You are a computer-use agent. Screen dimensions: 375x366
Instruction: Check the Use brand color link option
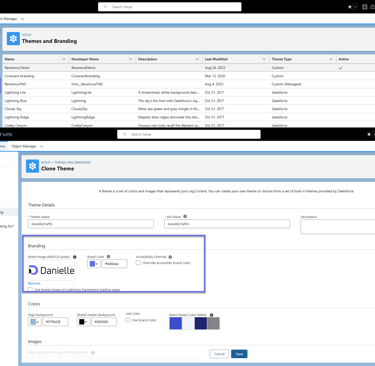128,320
